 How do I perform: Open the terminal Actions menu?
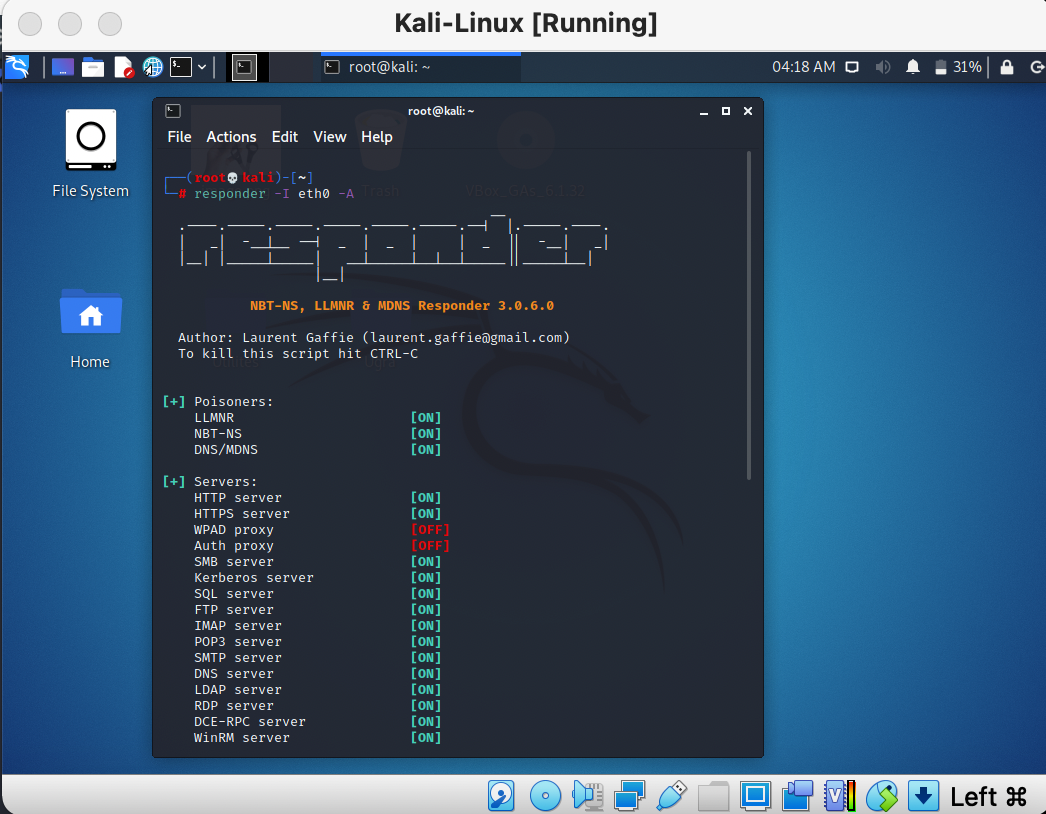[231, 137]
